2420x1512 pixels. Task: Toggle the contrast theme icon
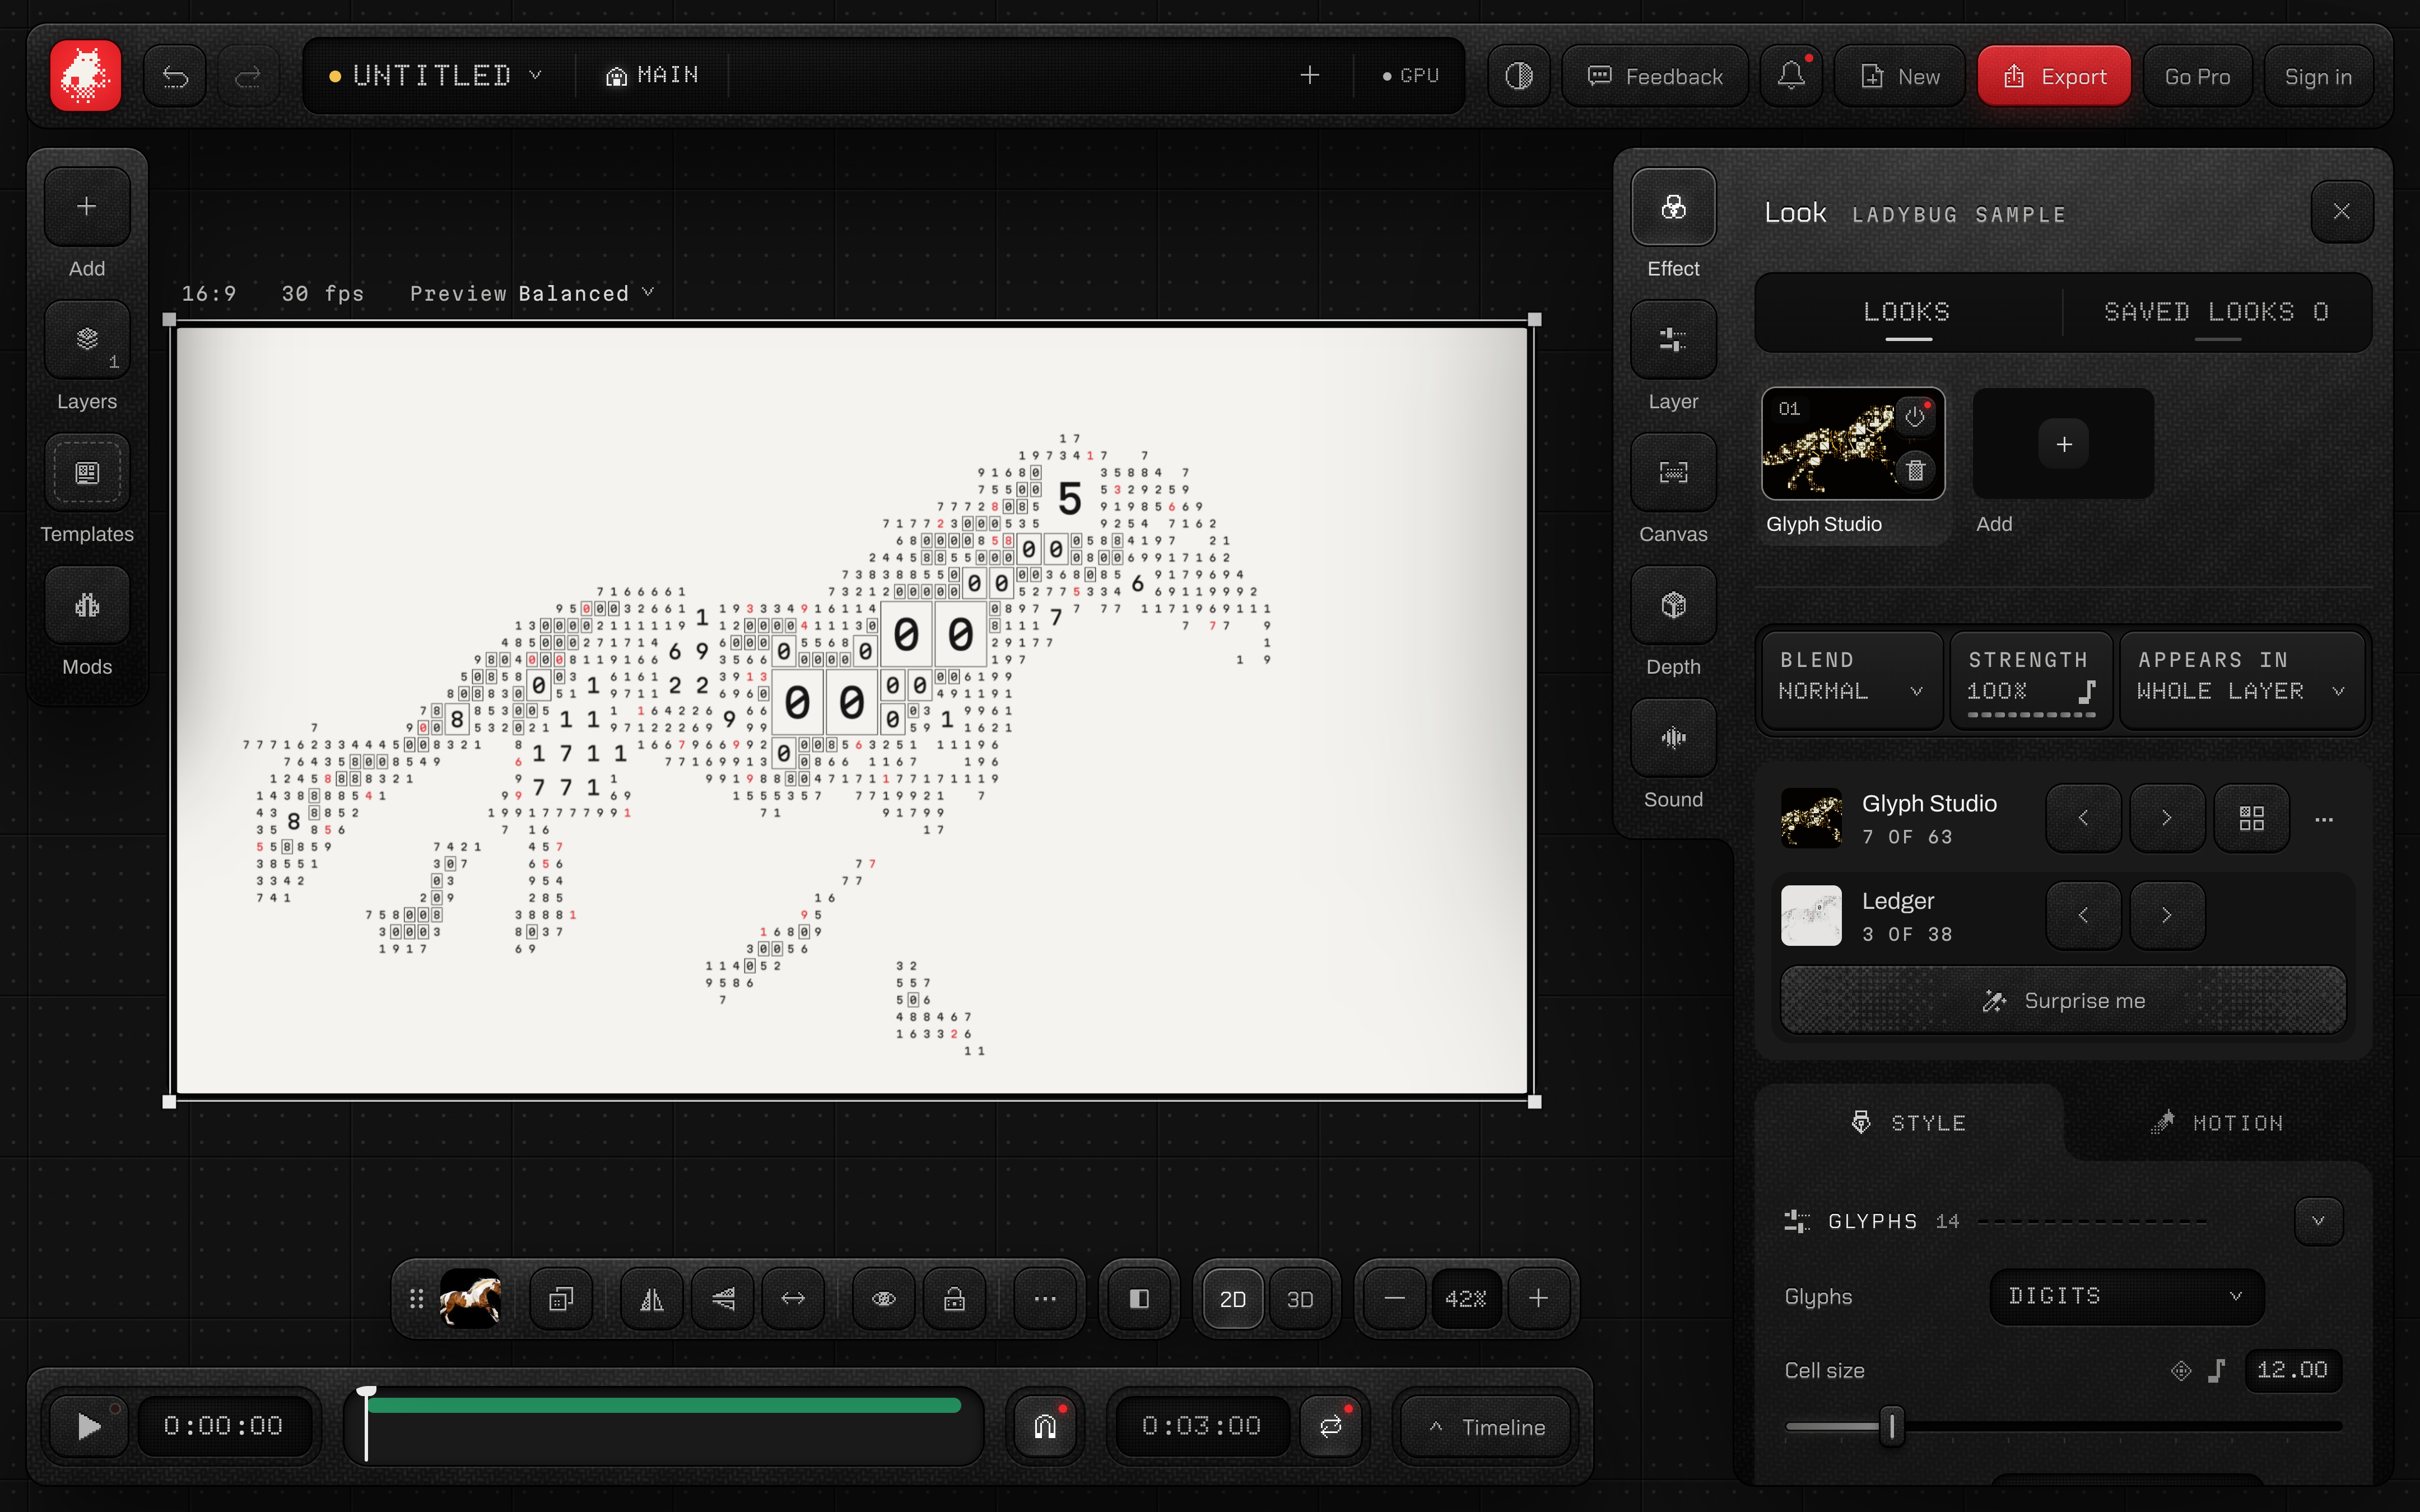pyautogui.click(x=1518, y=76)
